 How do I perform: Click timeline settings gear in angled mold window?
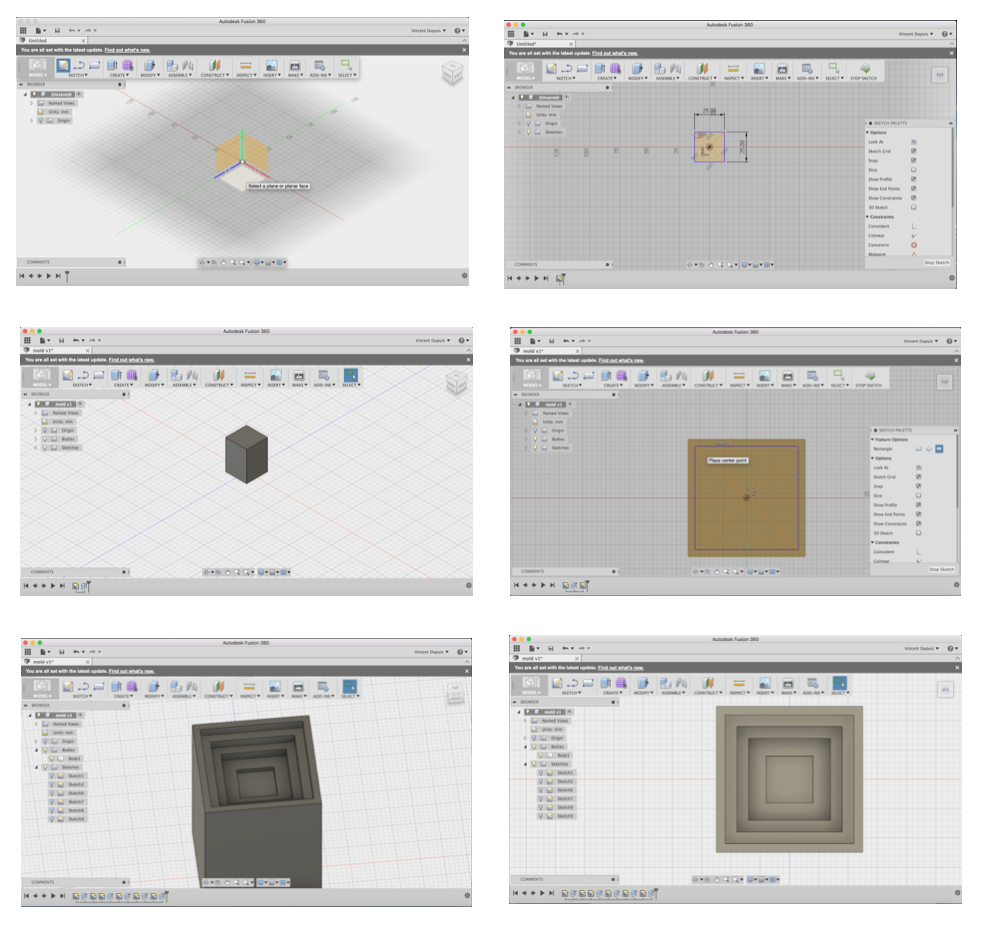(x=468, y=895)
